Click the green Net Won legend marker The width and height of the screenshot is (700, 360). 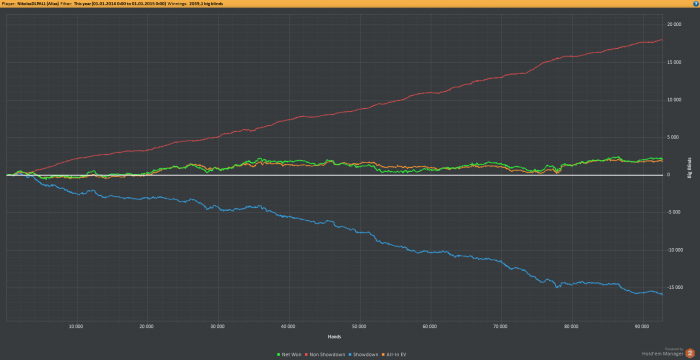[x=279, y=355]
